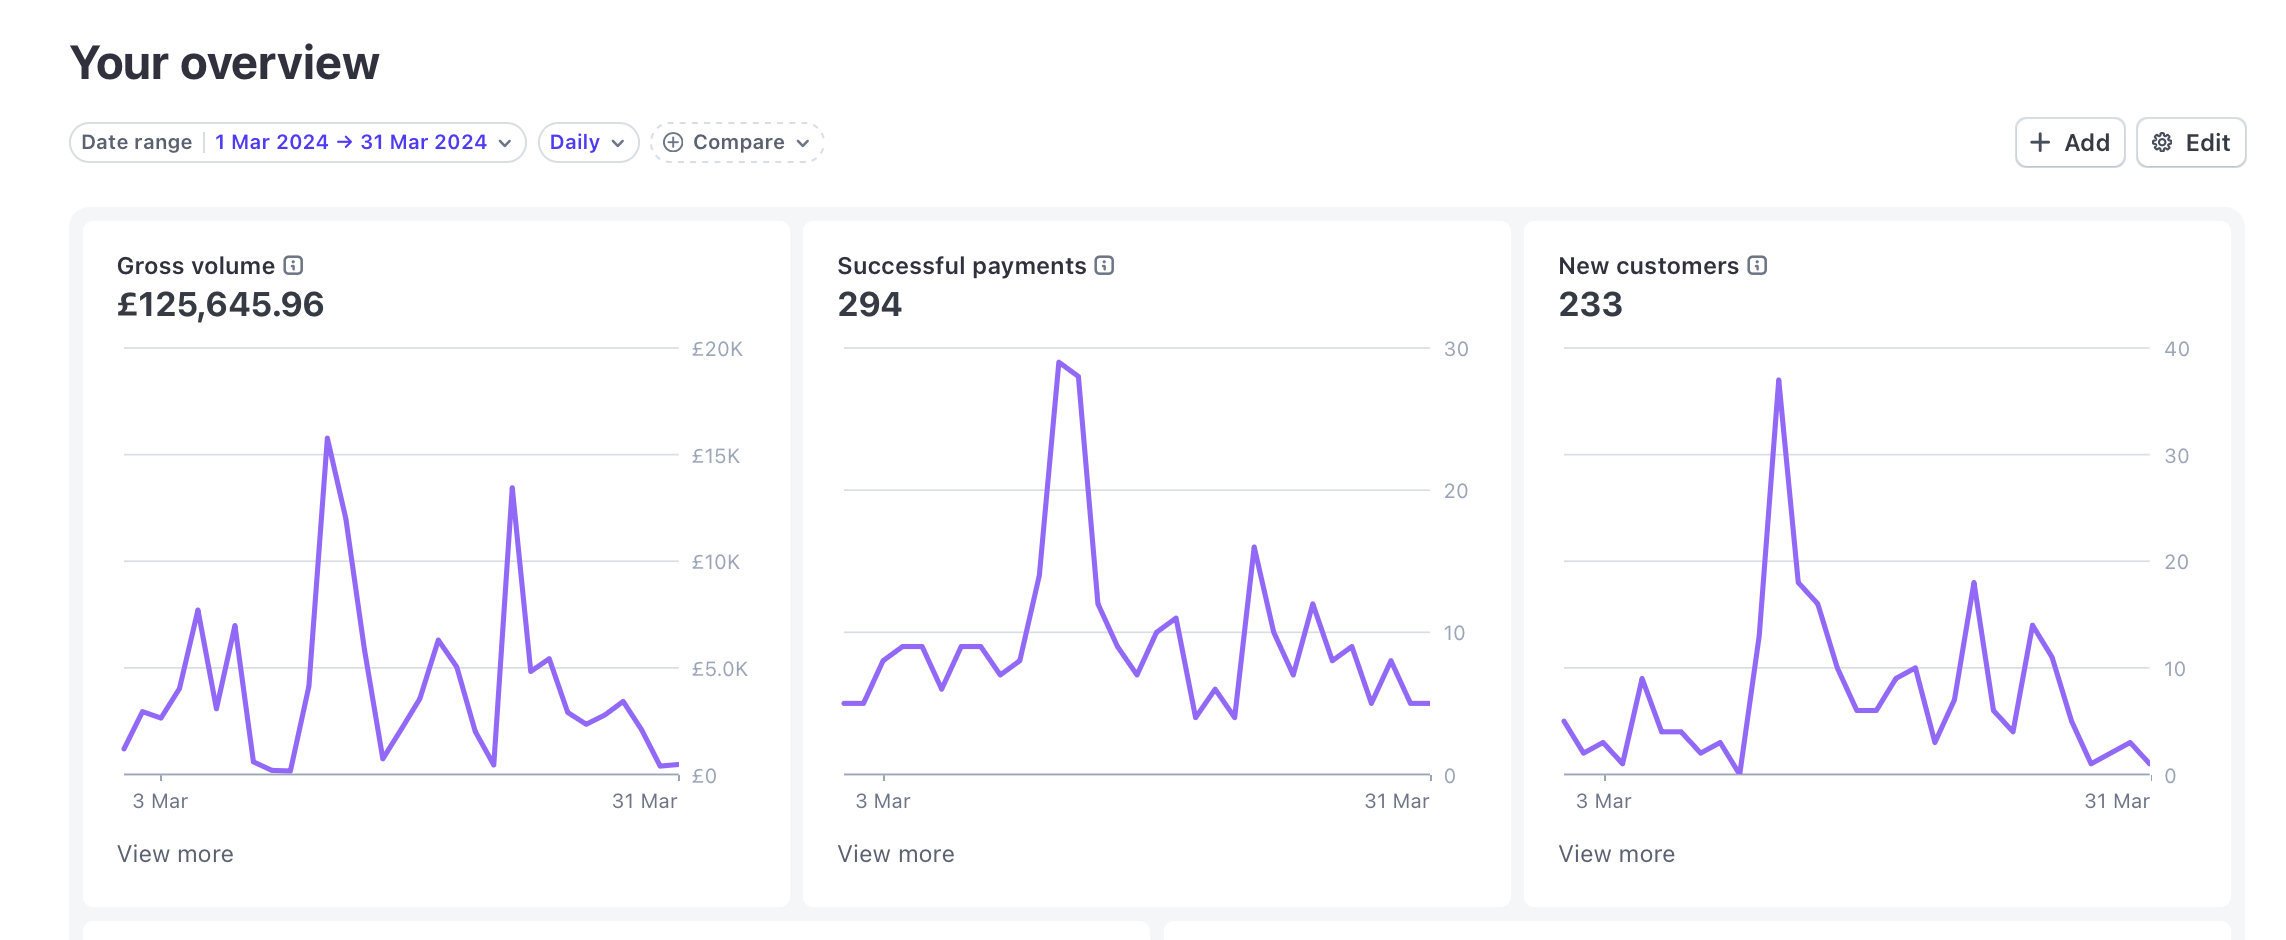Click the 1 Mar 2024 start date
This screenshot has width=2286, height=940.
pos(271,142)
